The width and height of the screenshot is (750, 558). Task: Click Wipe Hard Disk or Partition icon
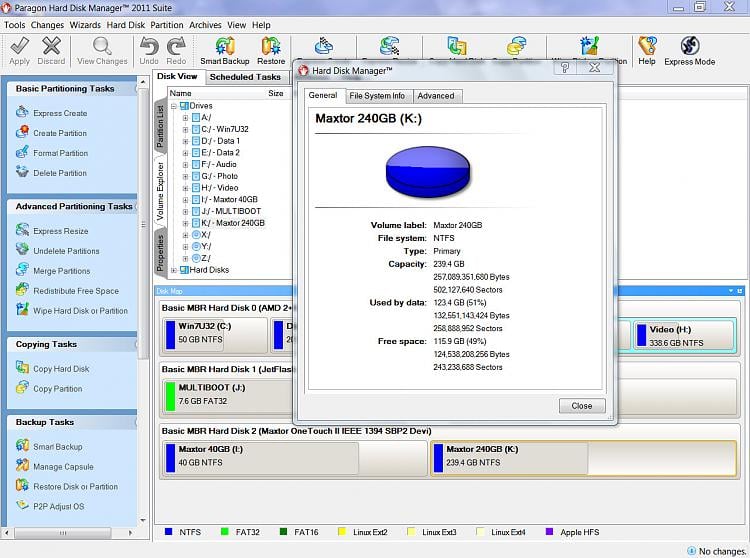[x=22, y=310]
